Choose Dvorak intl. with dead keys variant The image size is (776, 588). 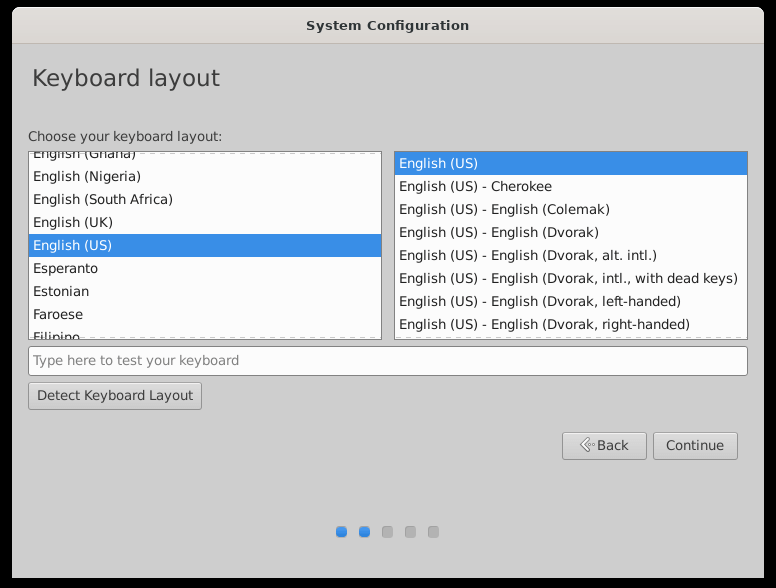pos(568,279)
